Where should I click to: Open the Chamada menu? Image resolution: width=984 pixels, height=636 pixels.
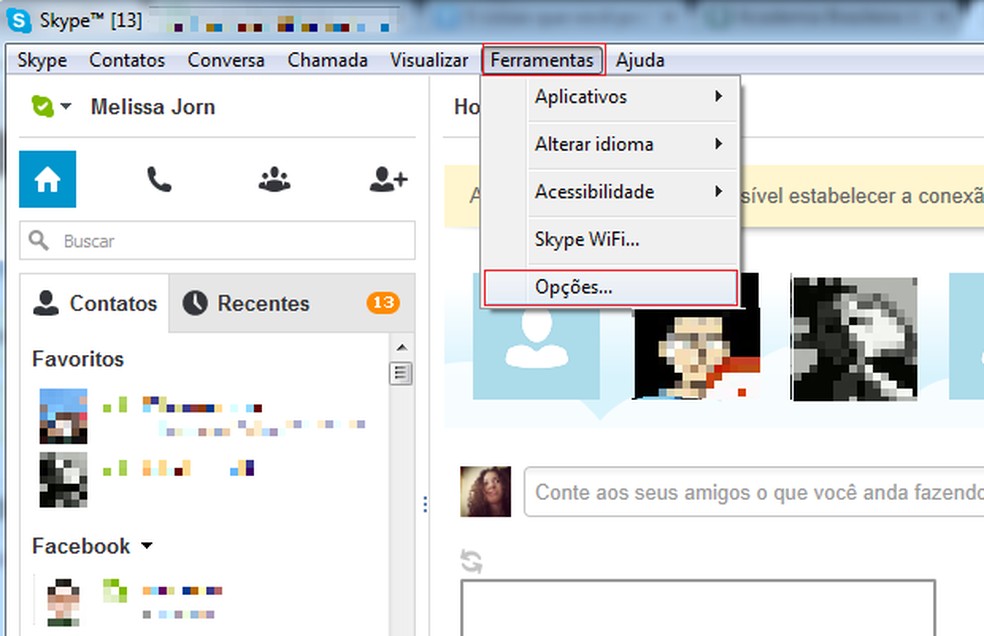tap(328, 60)
